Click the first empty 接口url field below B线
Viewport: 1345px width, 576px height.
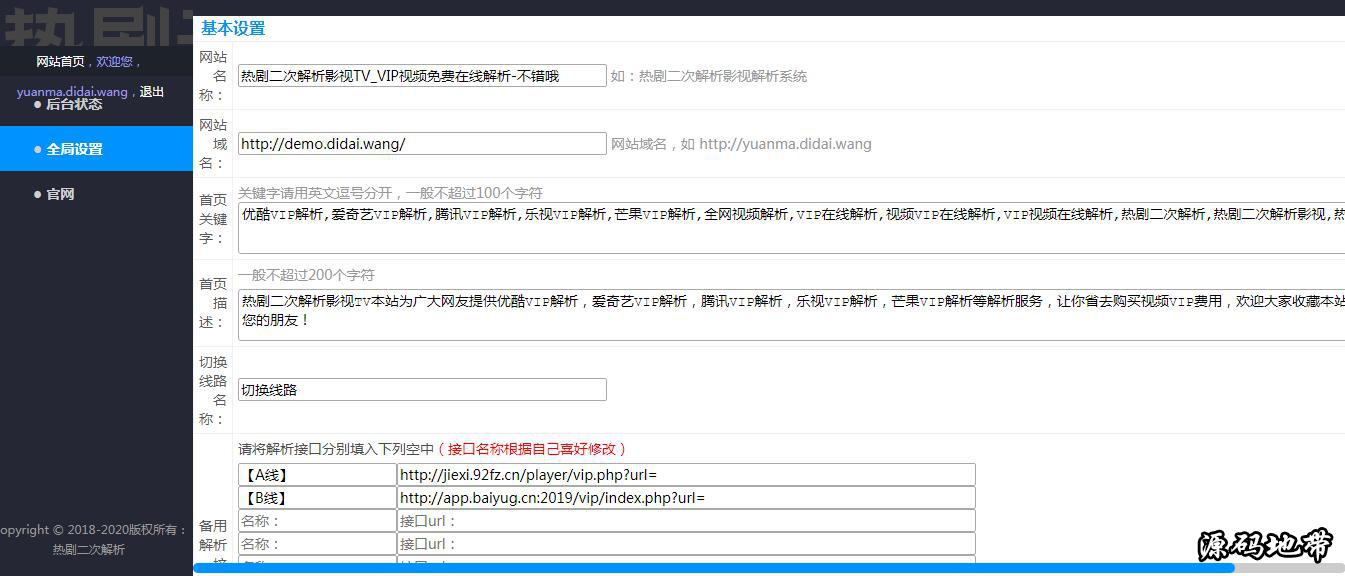tap(686, 521)
